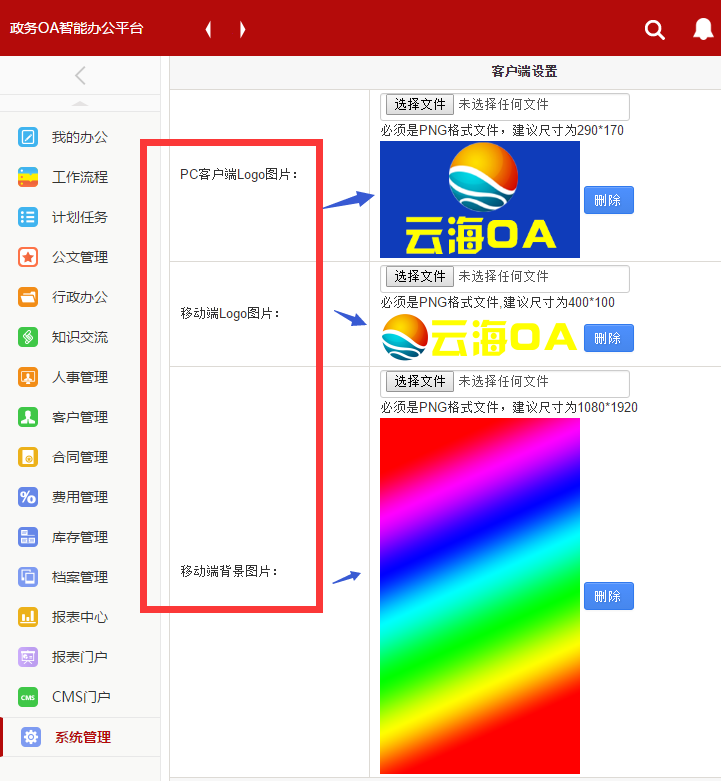
Task: Click the 我的办公 icon
Action: pyautogui.click(x=28, y=137)
